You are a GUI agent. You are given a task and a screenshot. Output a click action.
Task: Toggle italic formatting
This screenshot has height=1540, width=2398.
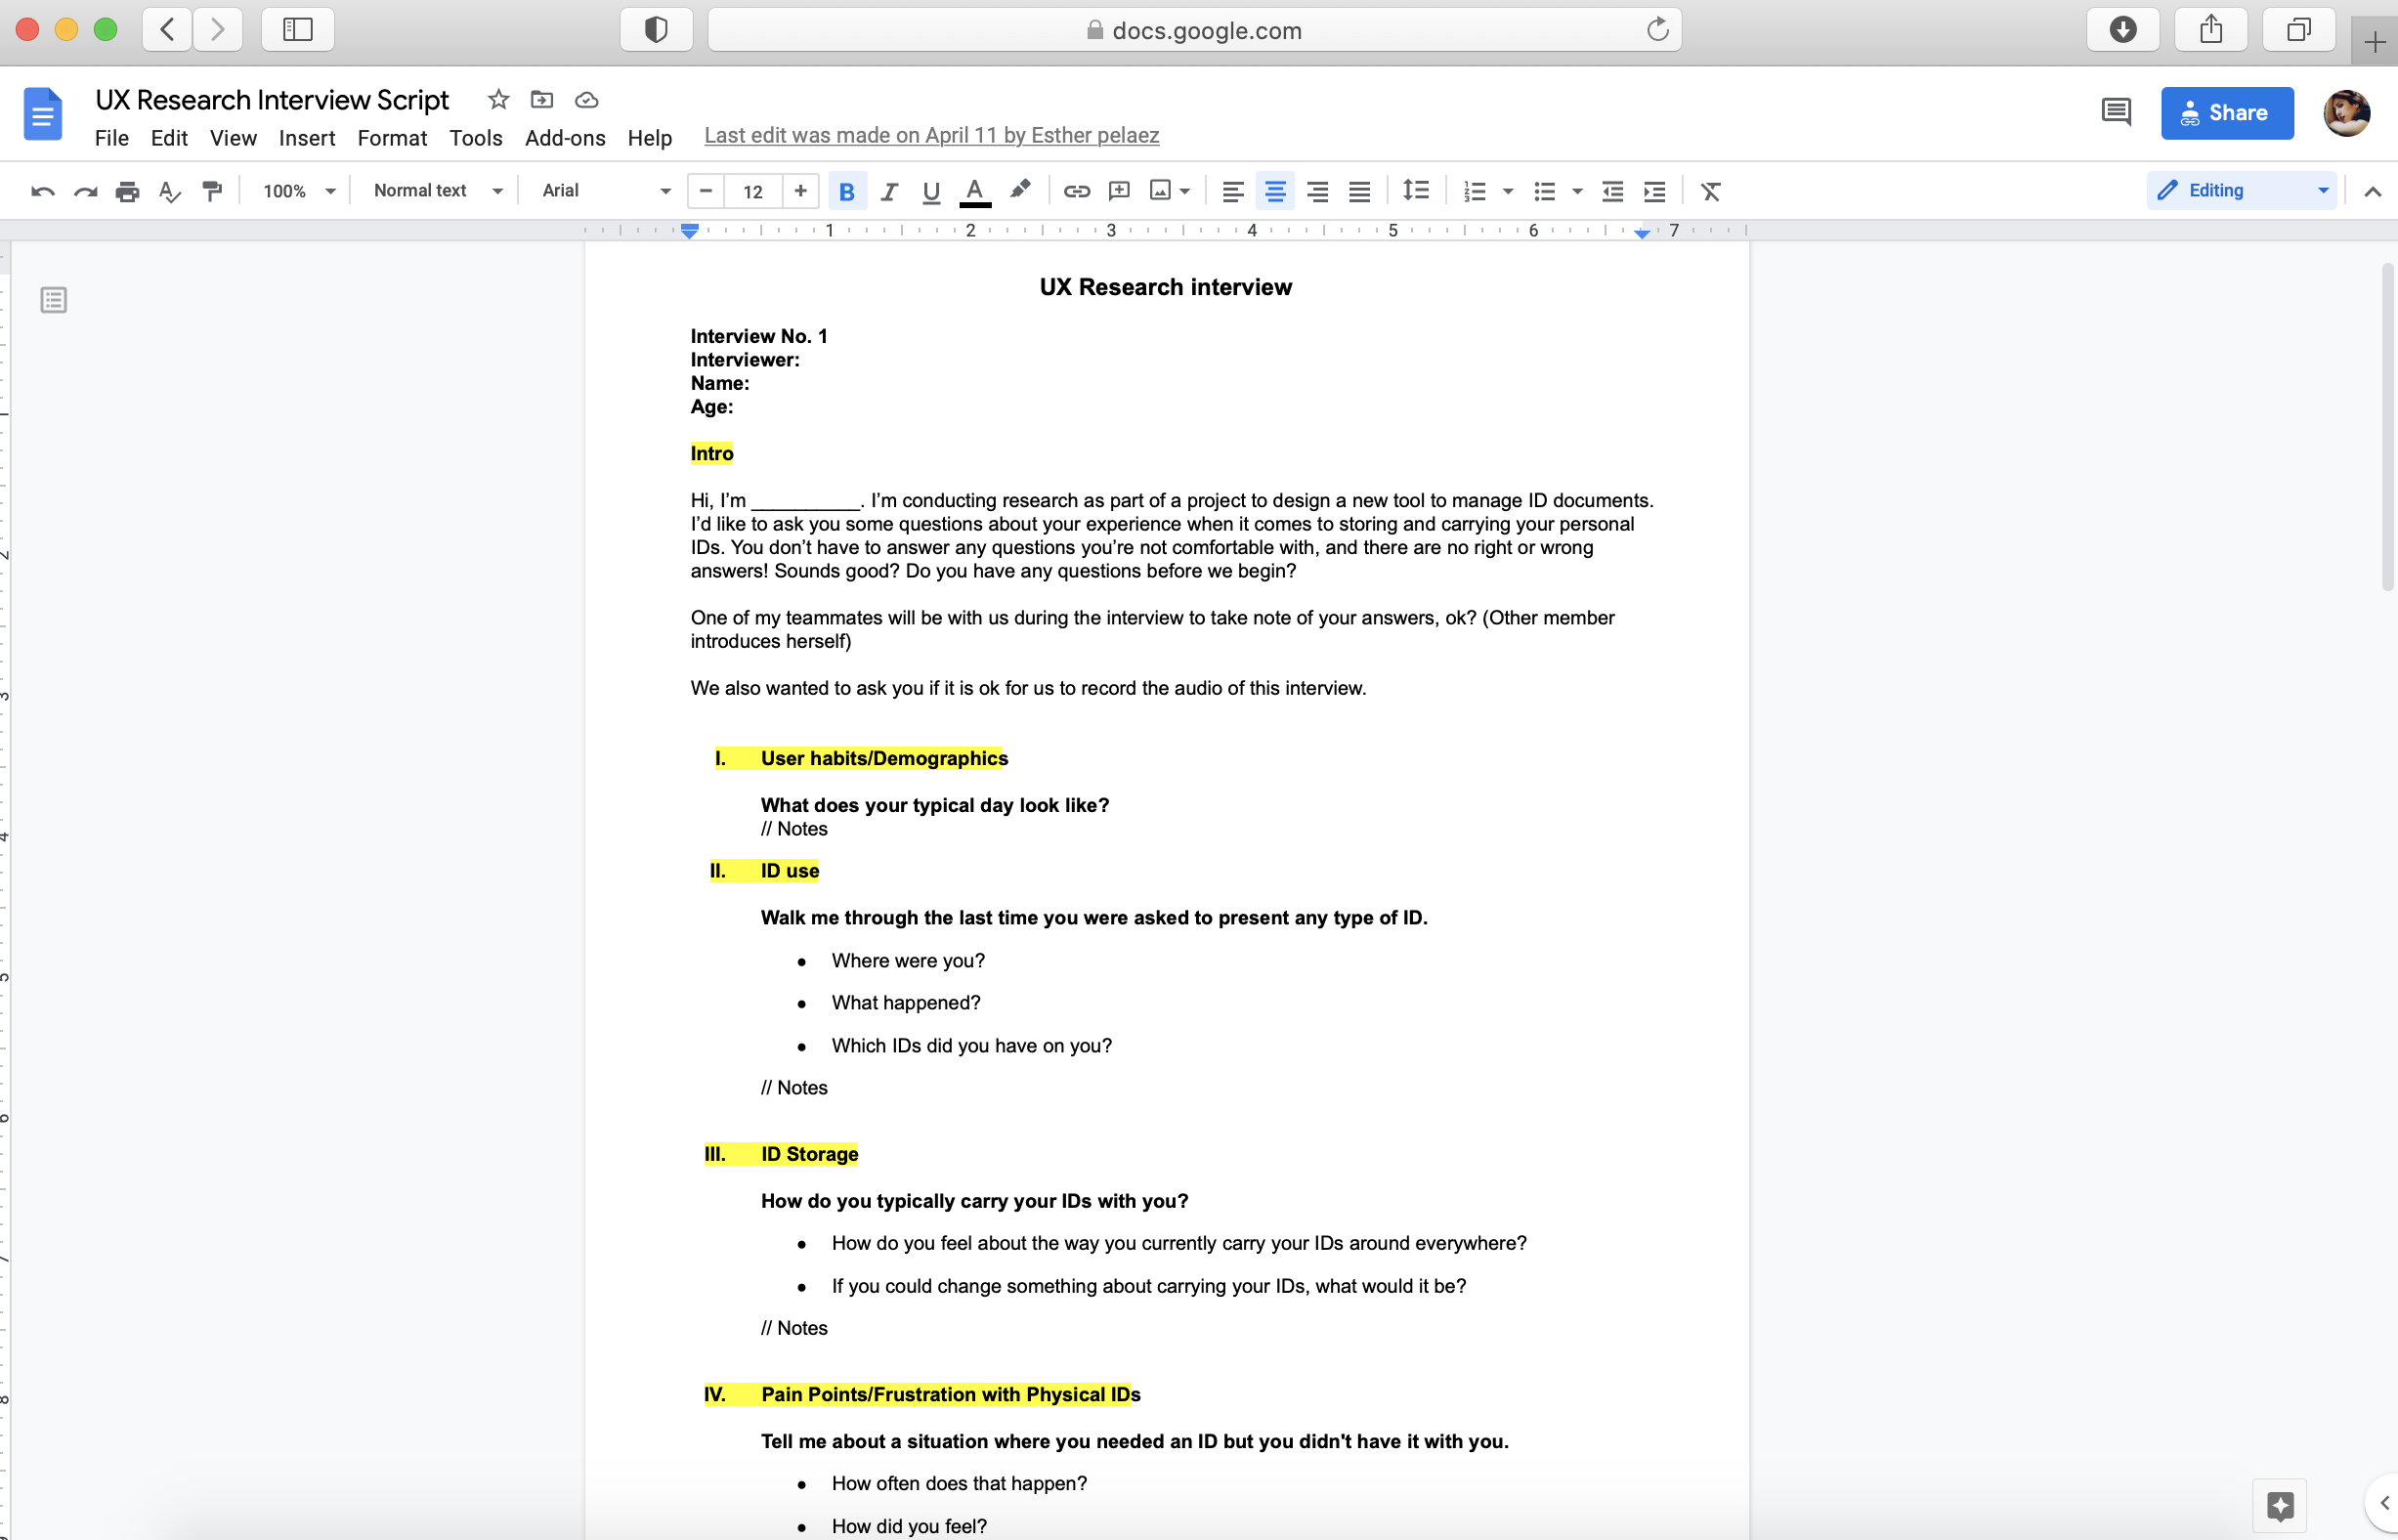888,191
